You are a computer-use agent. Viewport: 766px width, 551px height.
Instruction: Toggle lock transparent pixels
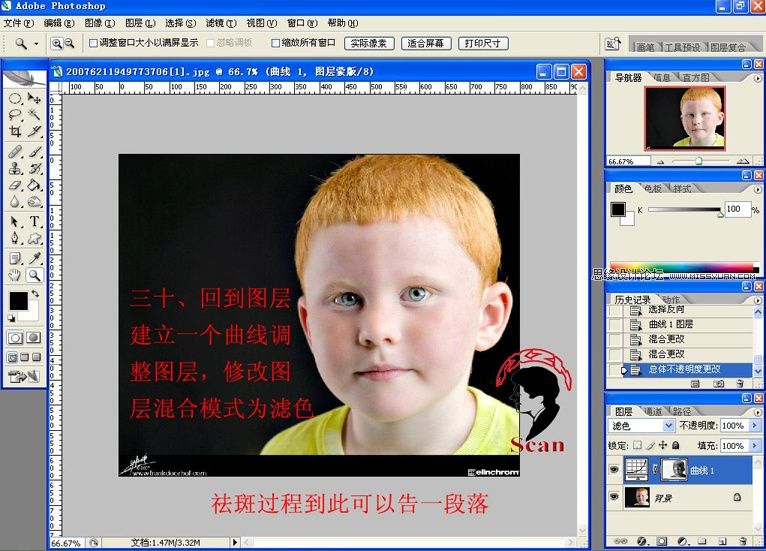point(637,445)
